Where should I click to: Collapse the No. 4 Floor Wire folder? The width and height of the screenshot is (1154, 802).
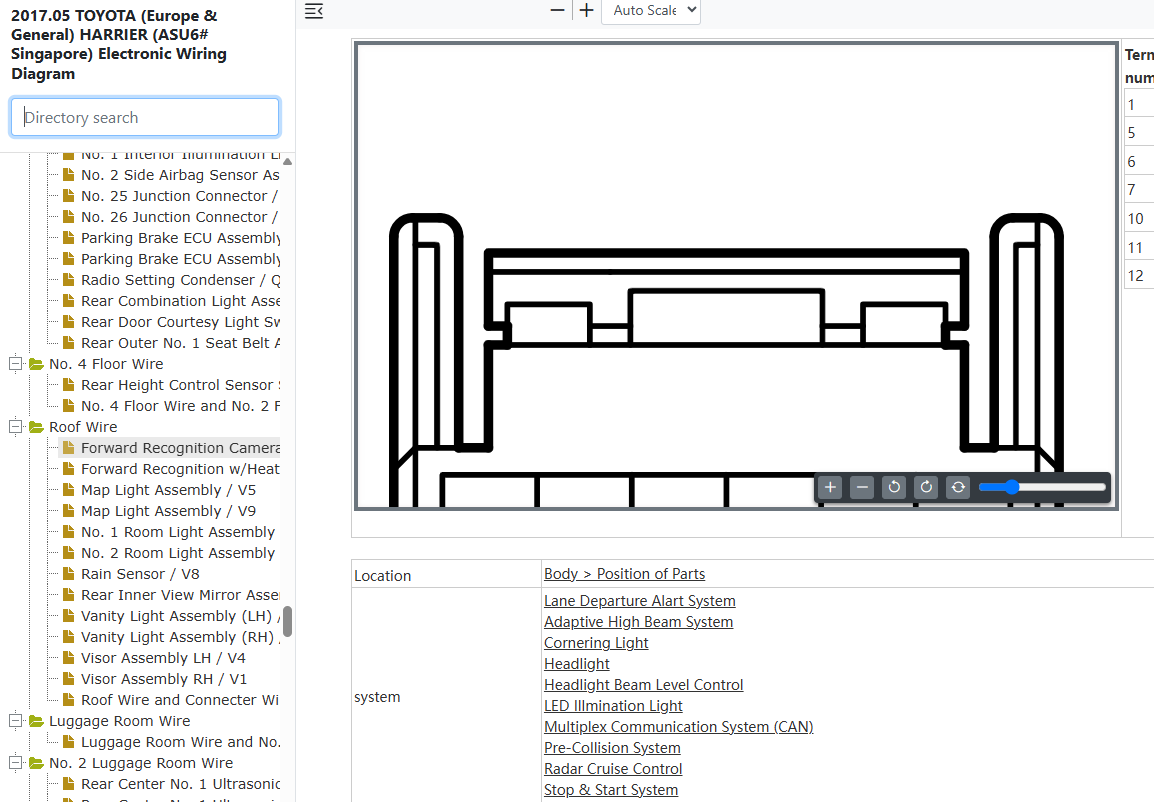(x=15, y=363)
